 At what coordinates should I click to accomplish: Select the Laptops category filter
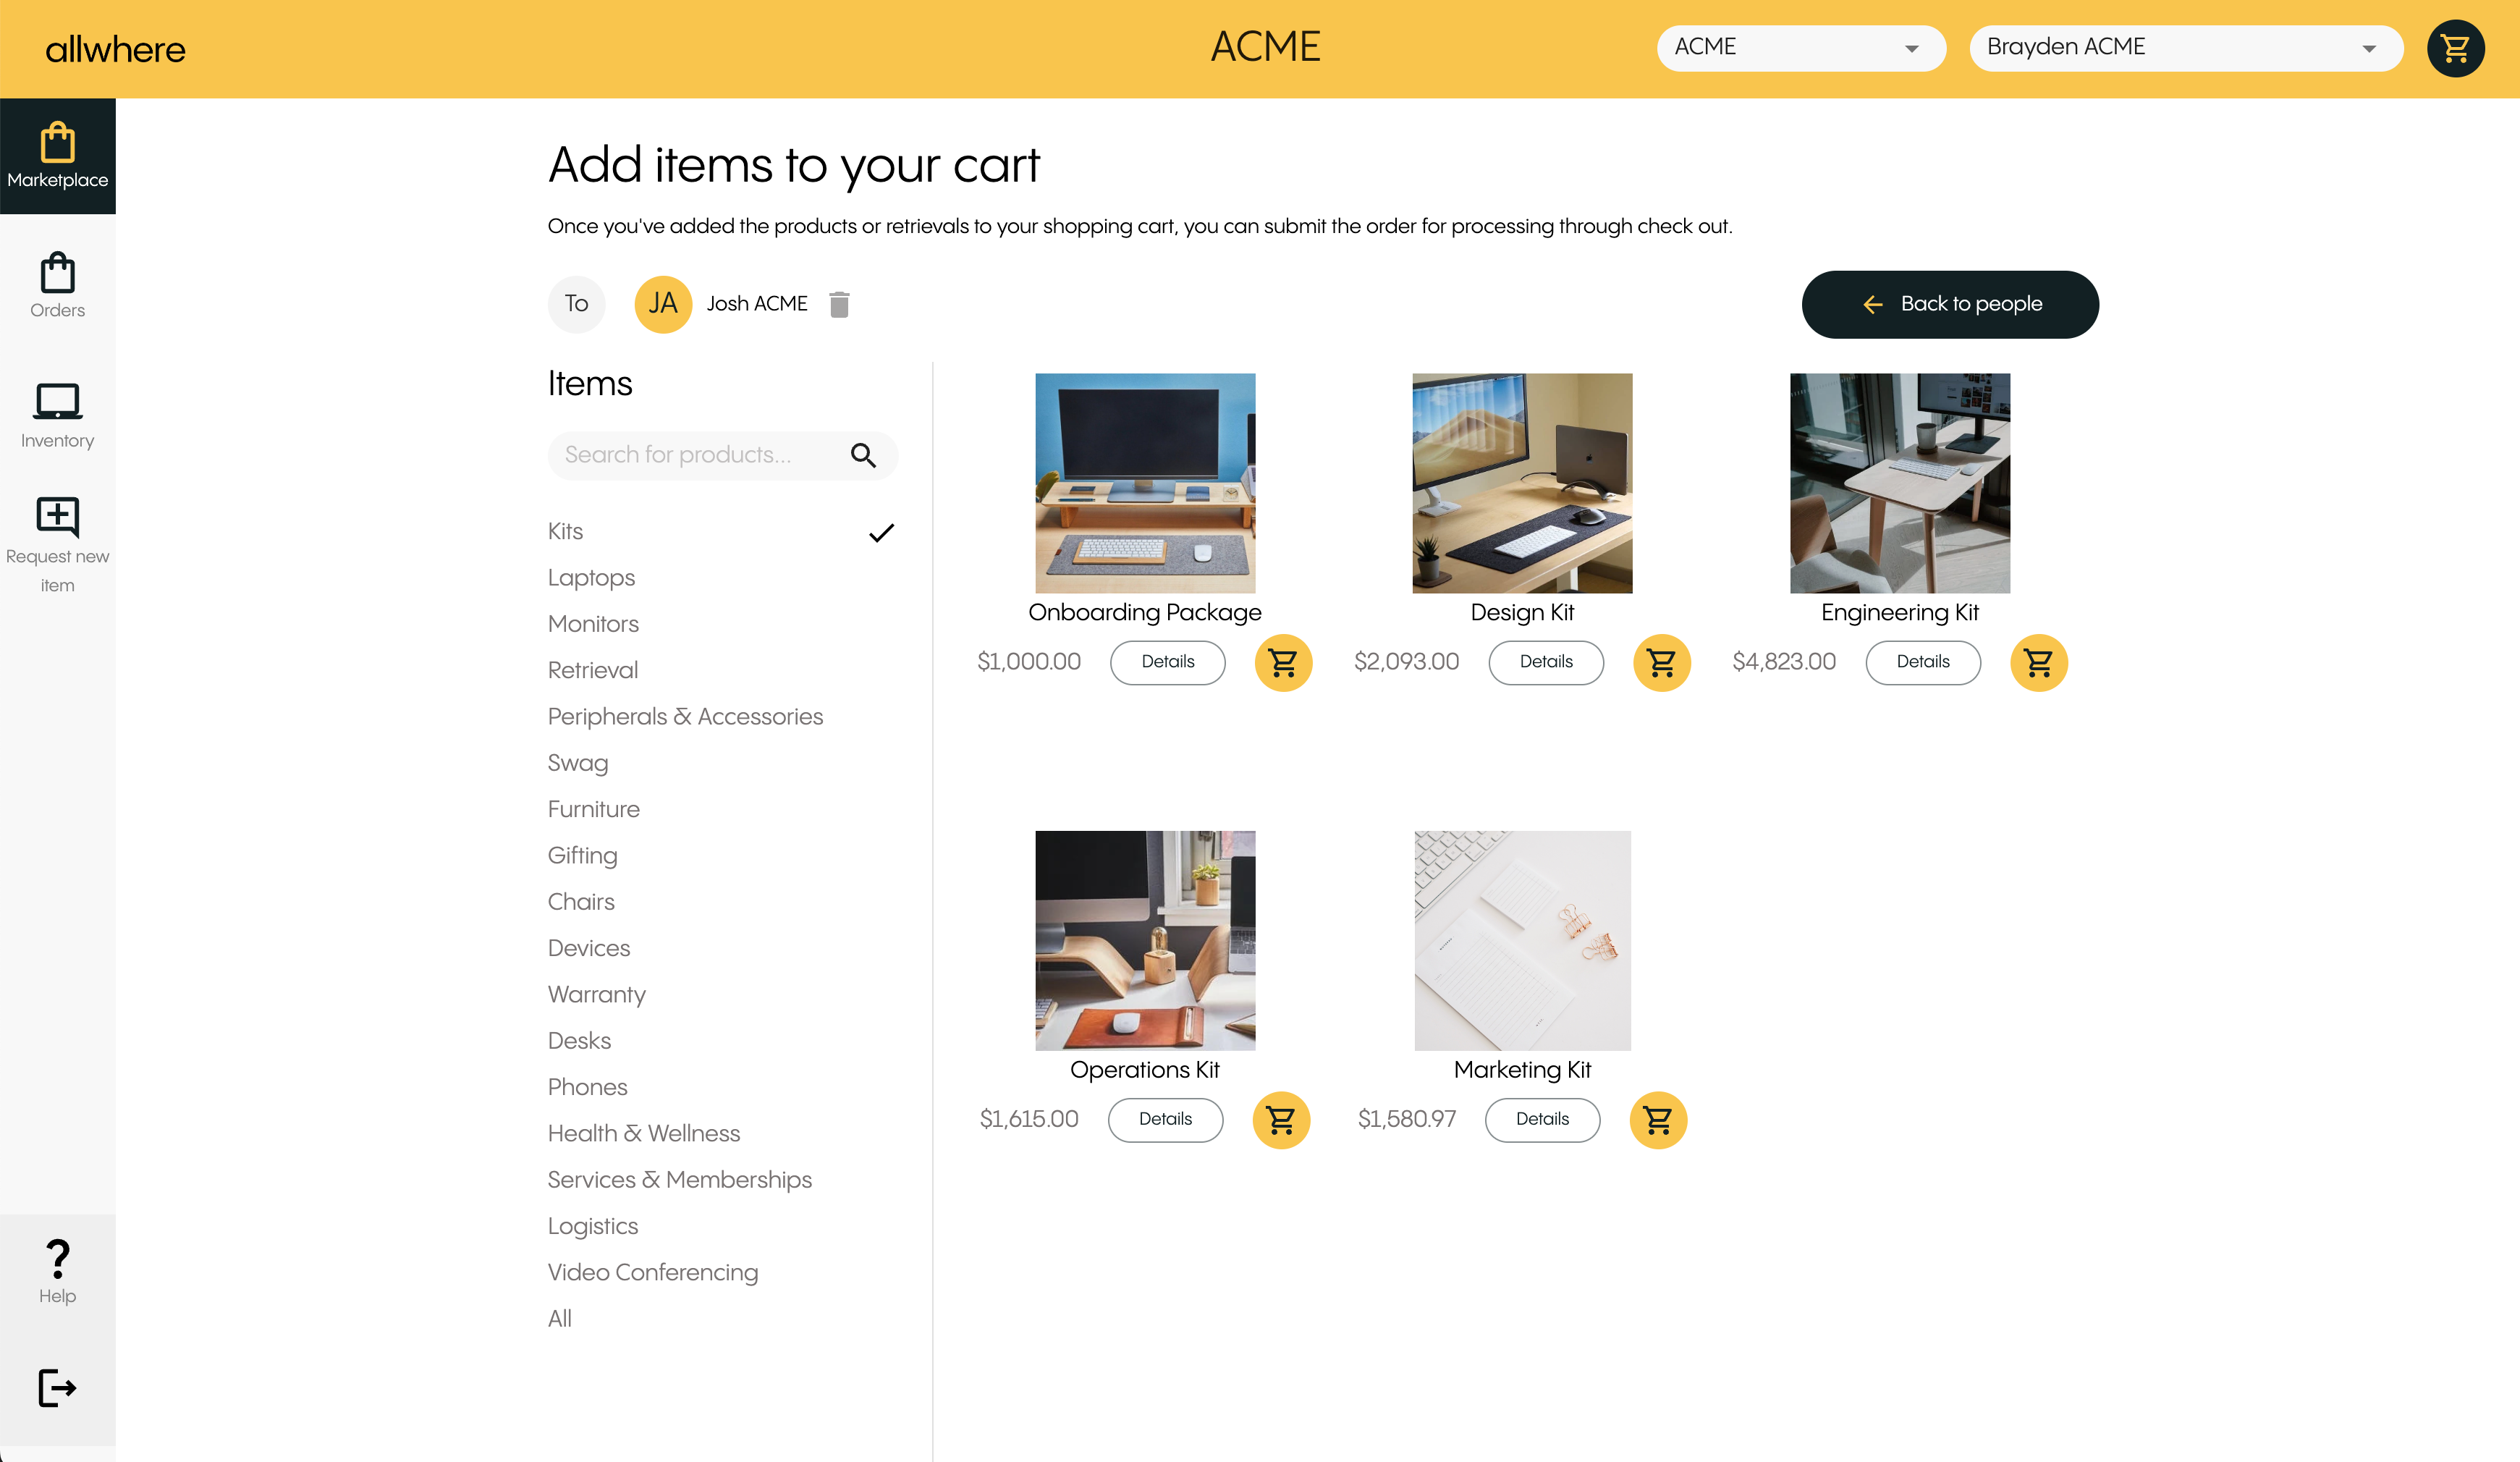click(x=590, y=577)
